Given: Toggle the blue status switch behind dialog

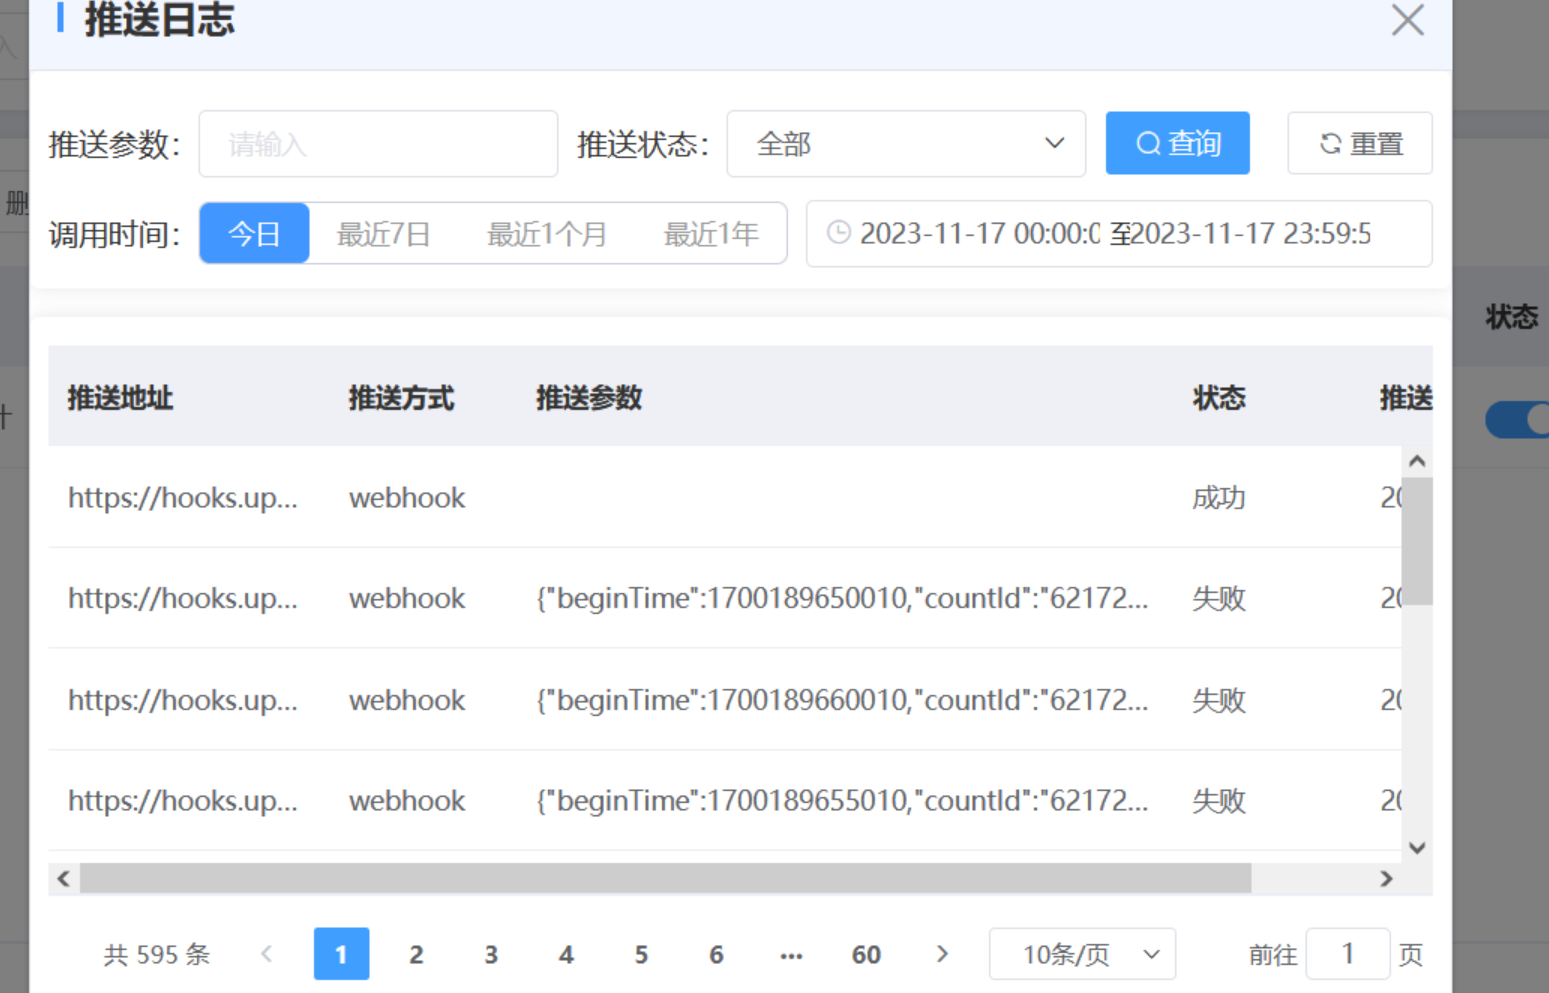Looking at the screenshot, I should (1518, 420).
